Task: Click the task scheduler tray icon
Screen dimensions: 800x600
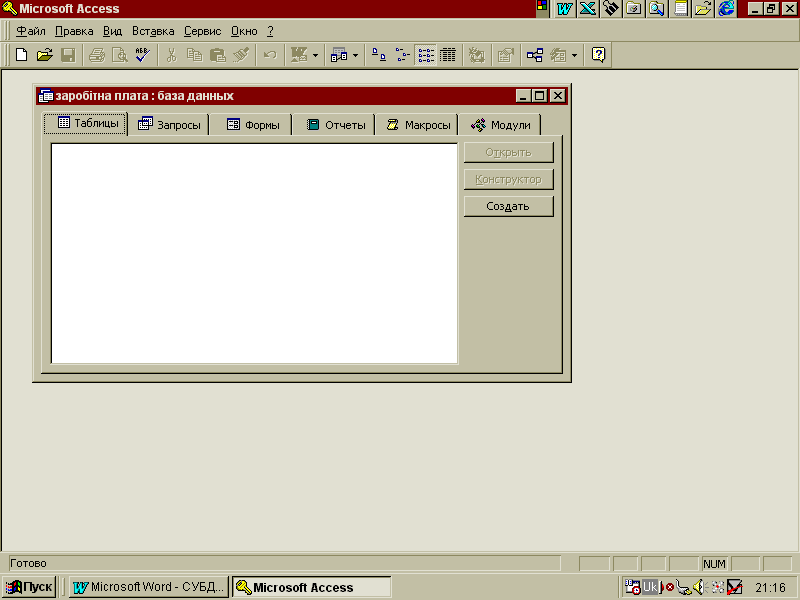Action: [633, 587]
